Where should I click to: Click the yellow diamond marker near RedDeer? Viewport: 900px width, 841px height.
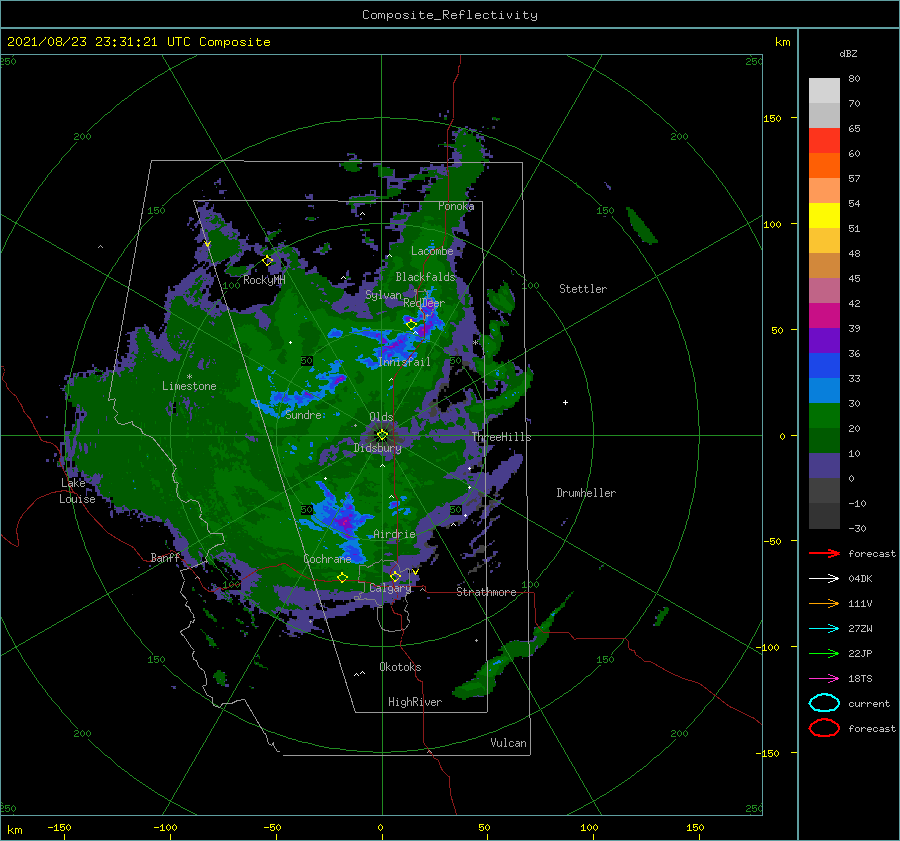[411, 325]
